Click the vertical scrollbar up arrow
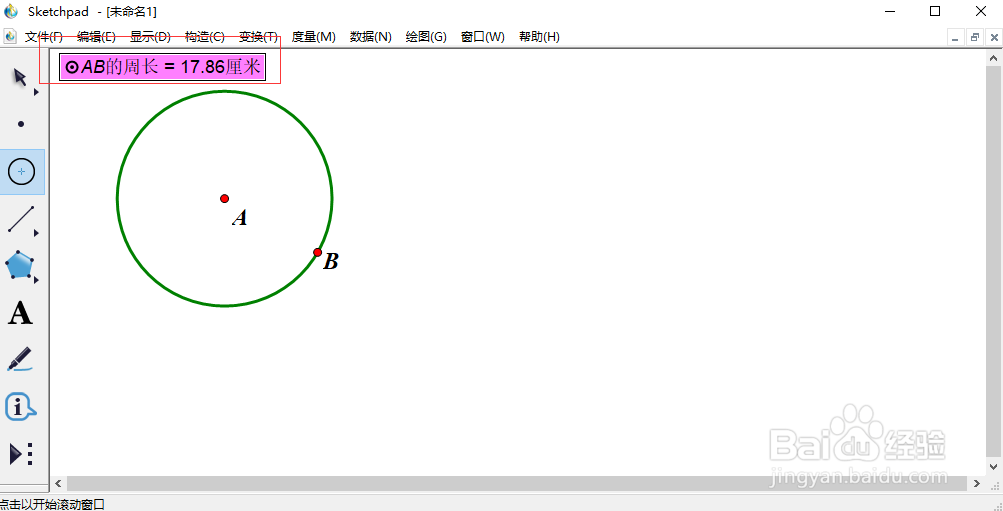The height and width of the screenshot is (511, 1003). [994, 58]
